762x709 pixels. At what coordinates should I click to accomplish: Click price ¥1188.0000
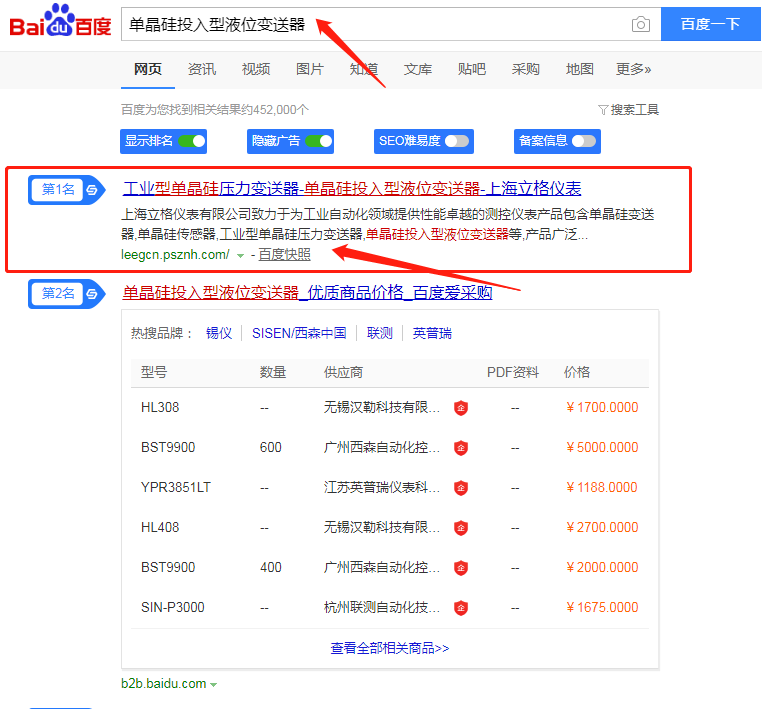pyautogui.click(x=602, y=487)
